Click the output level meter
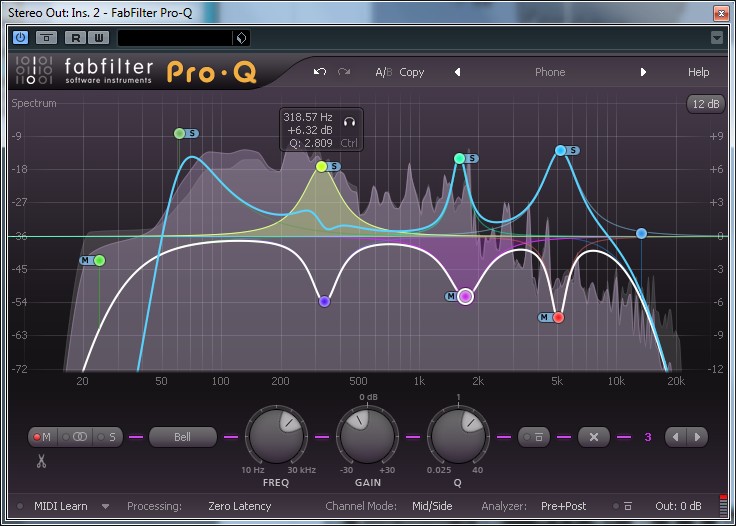 point(723,505)
